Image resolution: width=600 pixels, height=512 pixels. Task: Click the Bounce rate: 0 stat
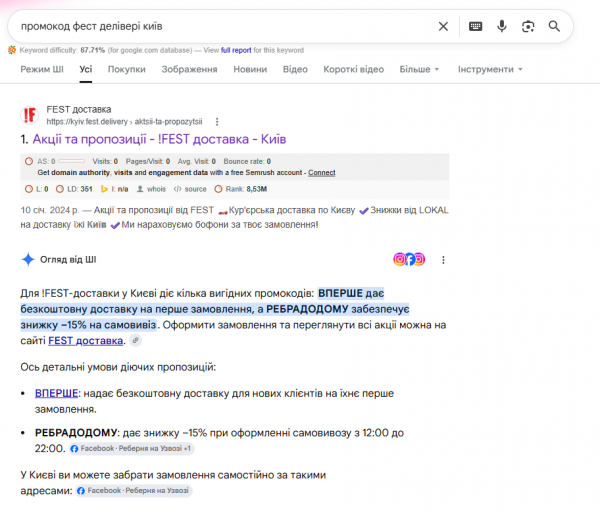click(247, 161)
